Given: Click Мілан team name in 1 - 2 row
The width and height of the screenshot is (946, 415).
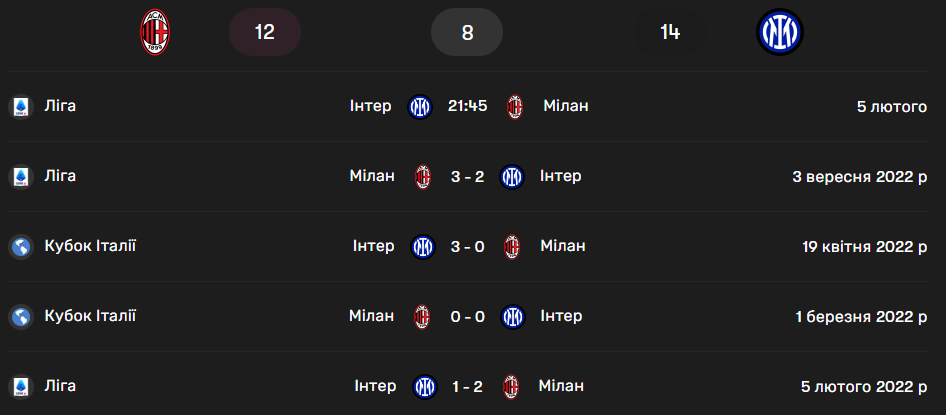Looking at the screenshot, I should coord(560,386).
